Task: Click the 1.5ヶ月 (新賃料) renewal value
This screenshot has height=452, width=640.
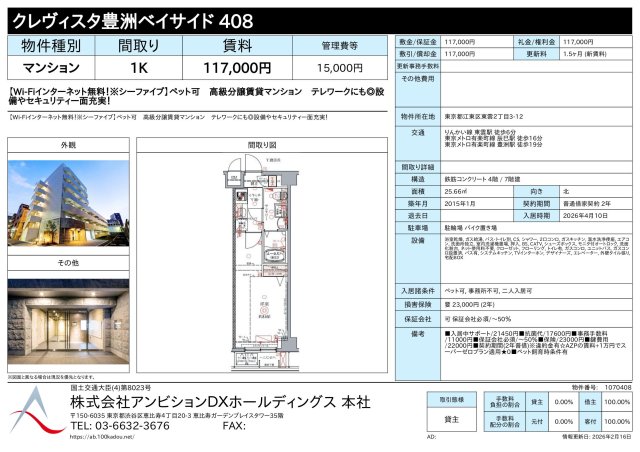Action: click(x=584, y=54)
